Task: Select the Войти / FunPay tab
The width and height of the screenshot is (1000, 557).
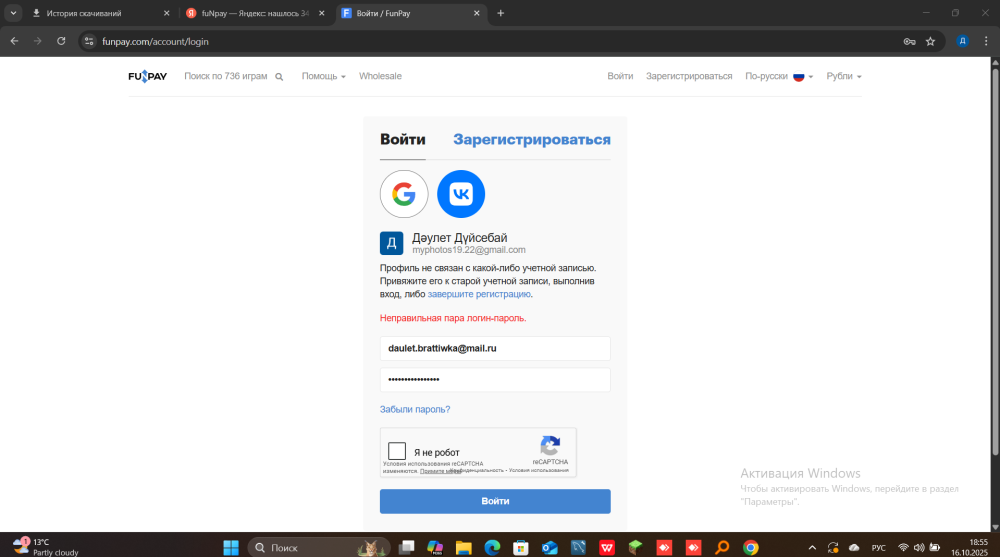Action: pos(411,13)
